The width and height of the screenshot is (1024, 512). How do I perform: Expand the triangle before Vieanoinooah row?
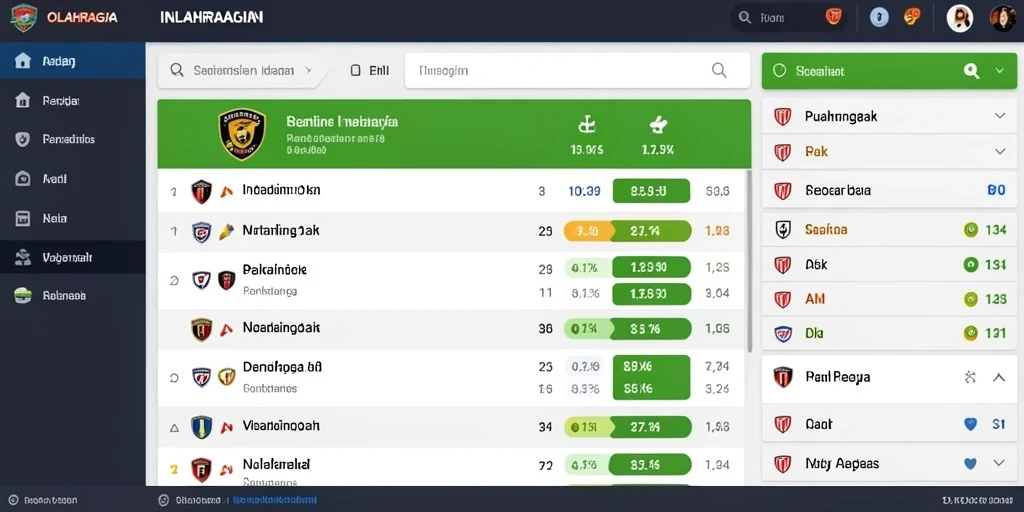point(174,428)
